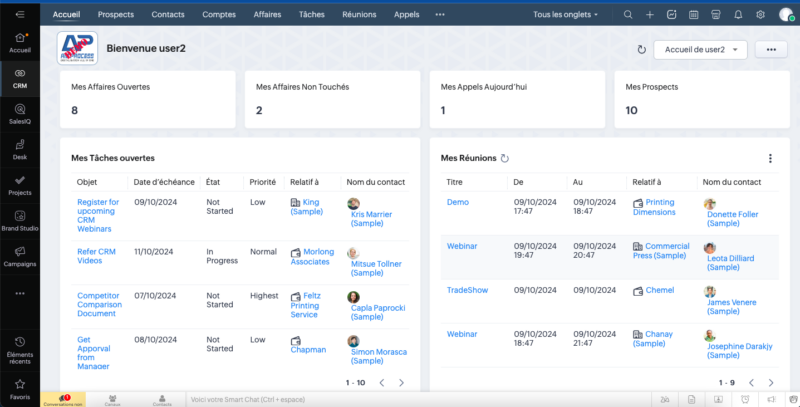800x407 pixels.
Task: Switch to the Prospects tab
Action: 116,15
